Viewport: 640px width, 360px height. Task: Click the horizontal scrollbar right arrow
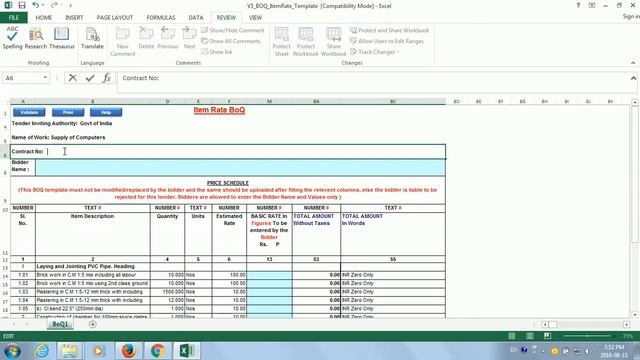pyautogui.click(x=627, y=324)
